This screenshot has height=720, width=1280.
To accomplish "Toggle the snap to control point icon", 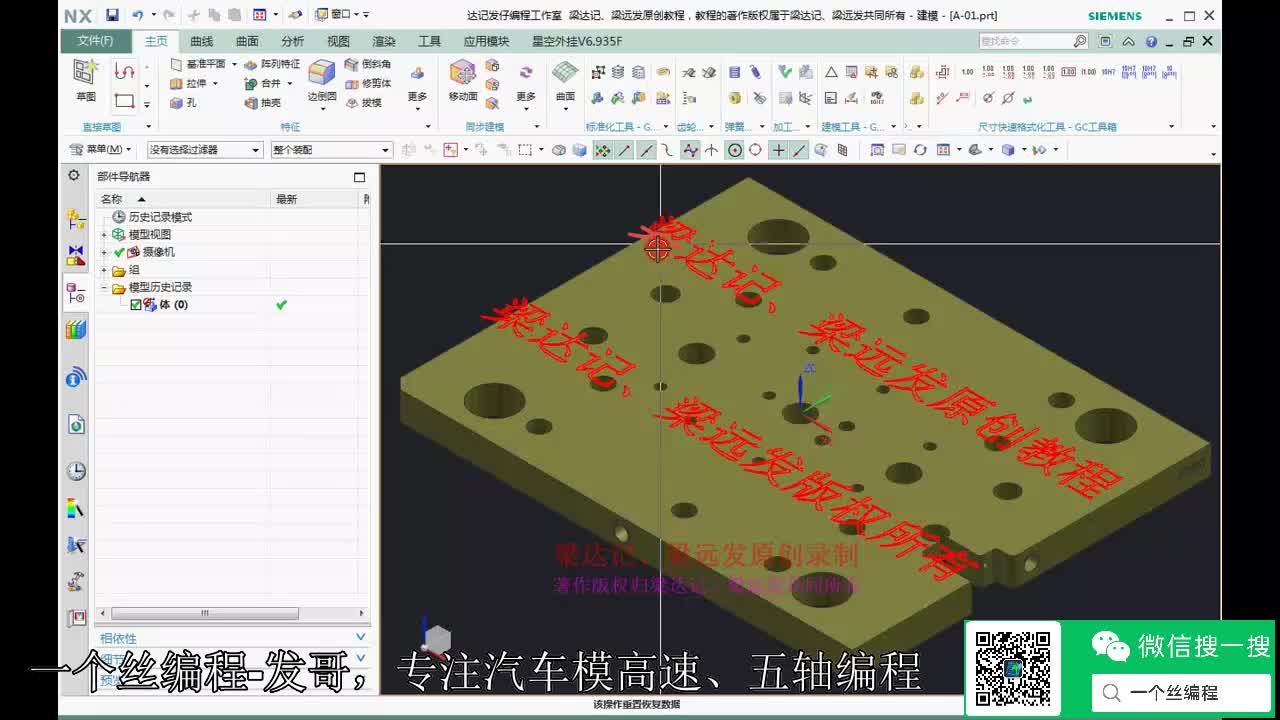I will click(x=668, y=150).
